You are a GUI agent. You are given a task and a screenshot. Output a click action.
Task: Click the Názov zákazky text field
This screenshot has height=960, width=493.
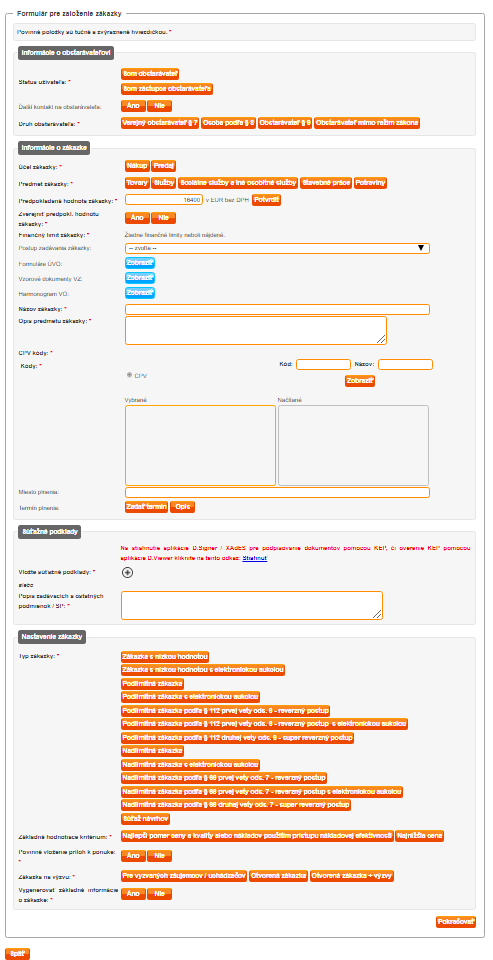tap(277, 309)
